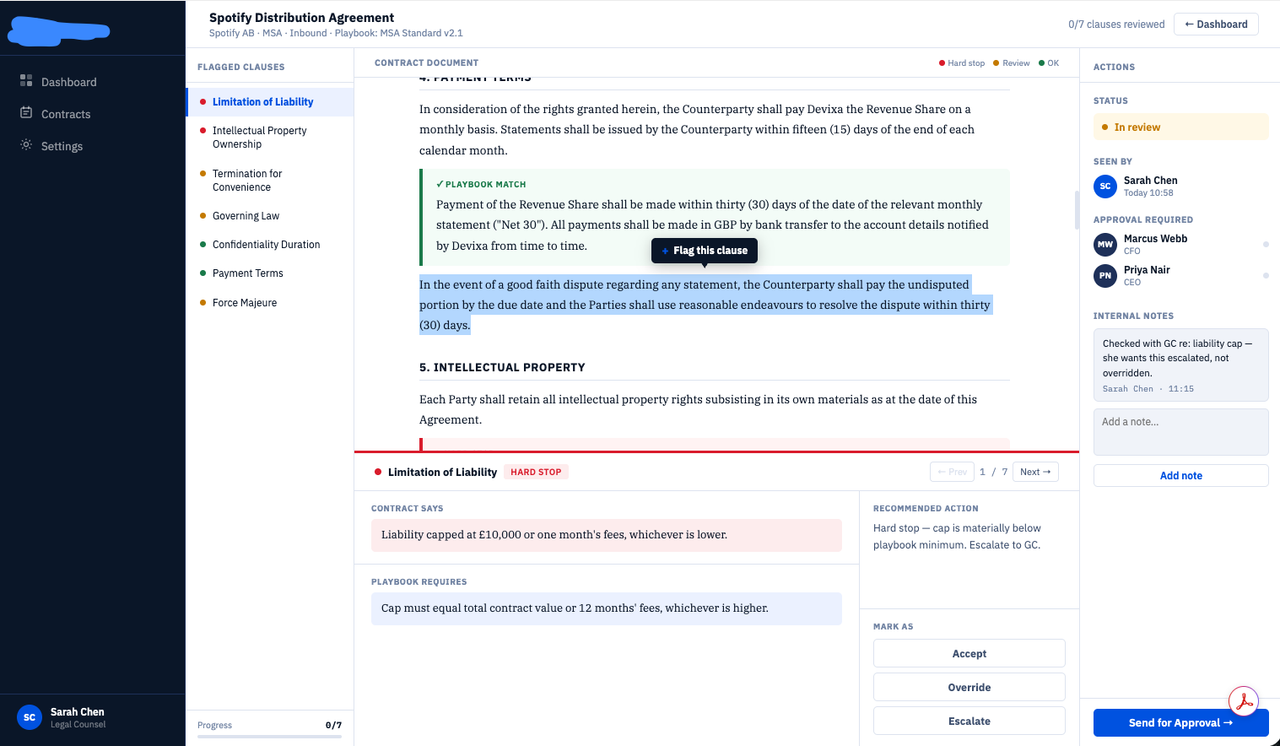1280x746 pixels.
Task: Mark clause as Accept
Action: click(969, 654)
